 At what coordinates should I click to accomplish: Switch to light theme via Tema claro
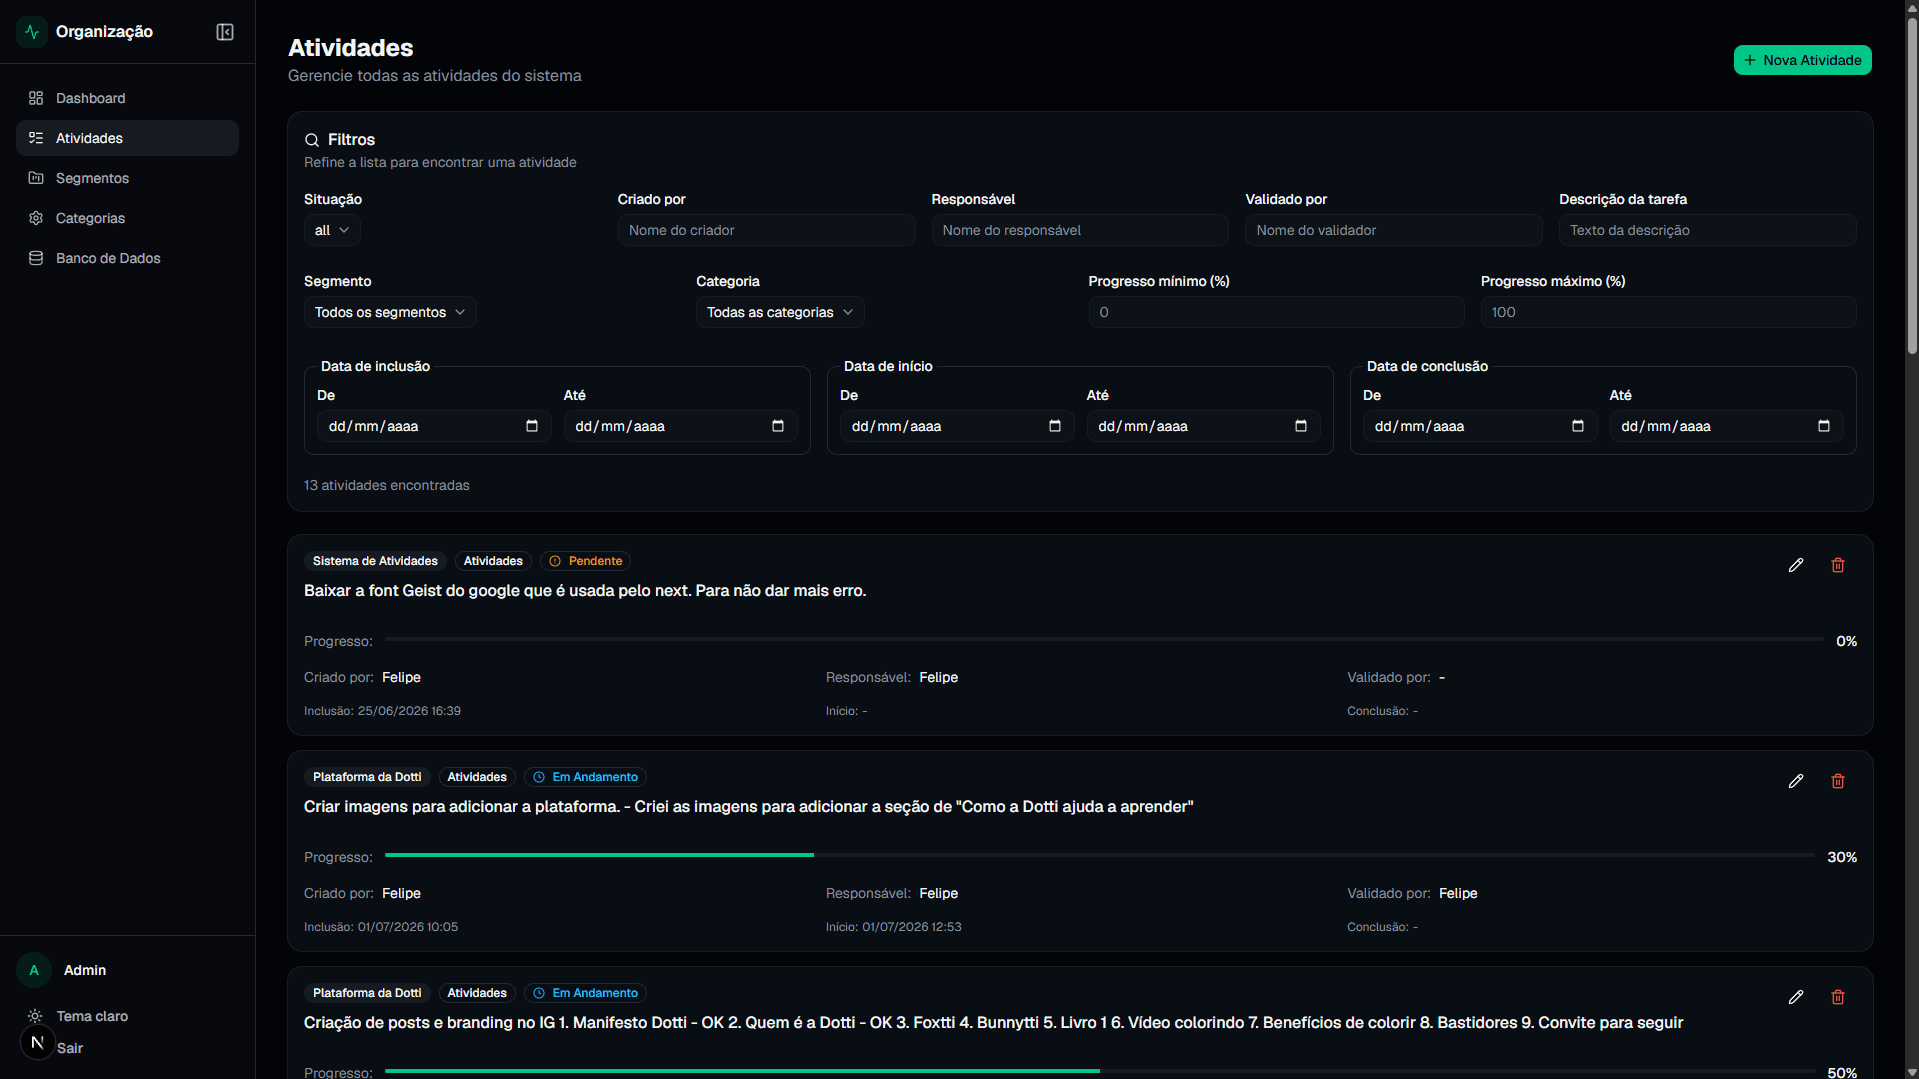tap(92, 1016)
